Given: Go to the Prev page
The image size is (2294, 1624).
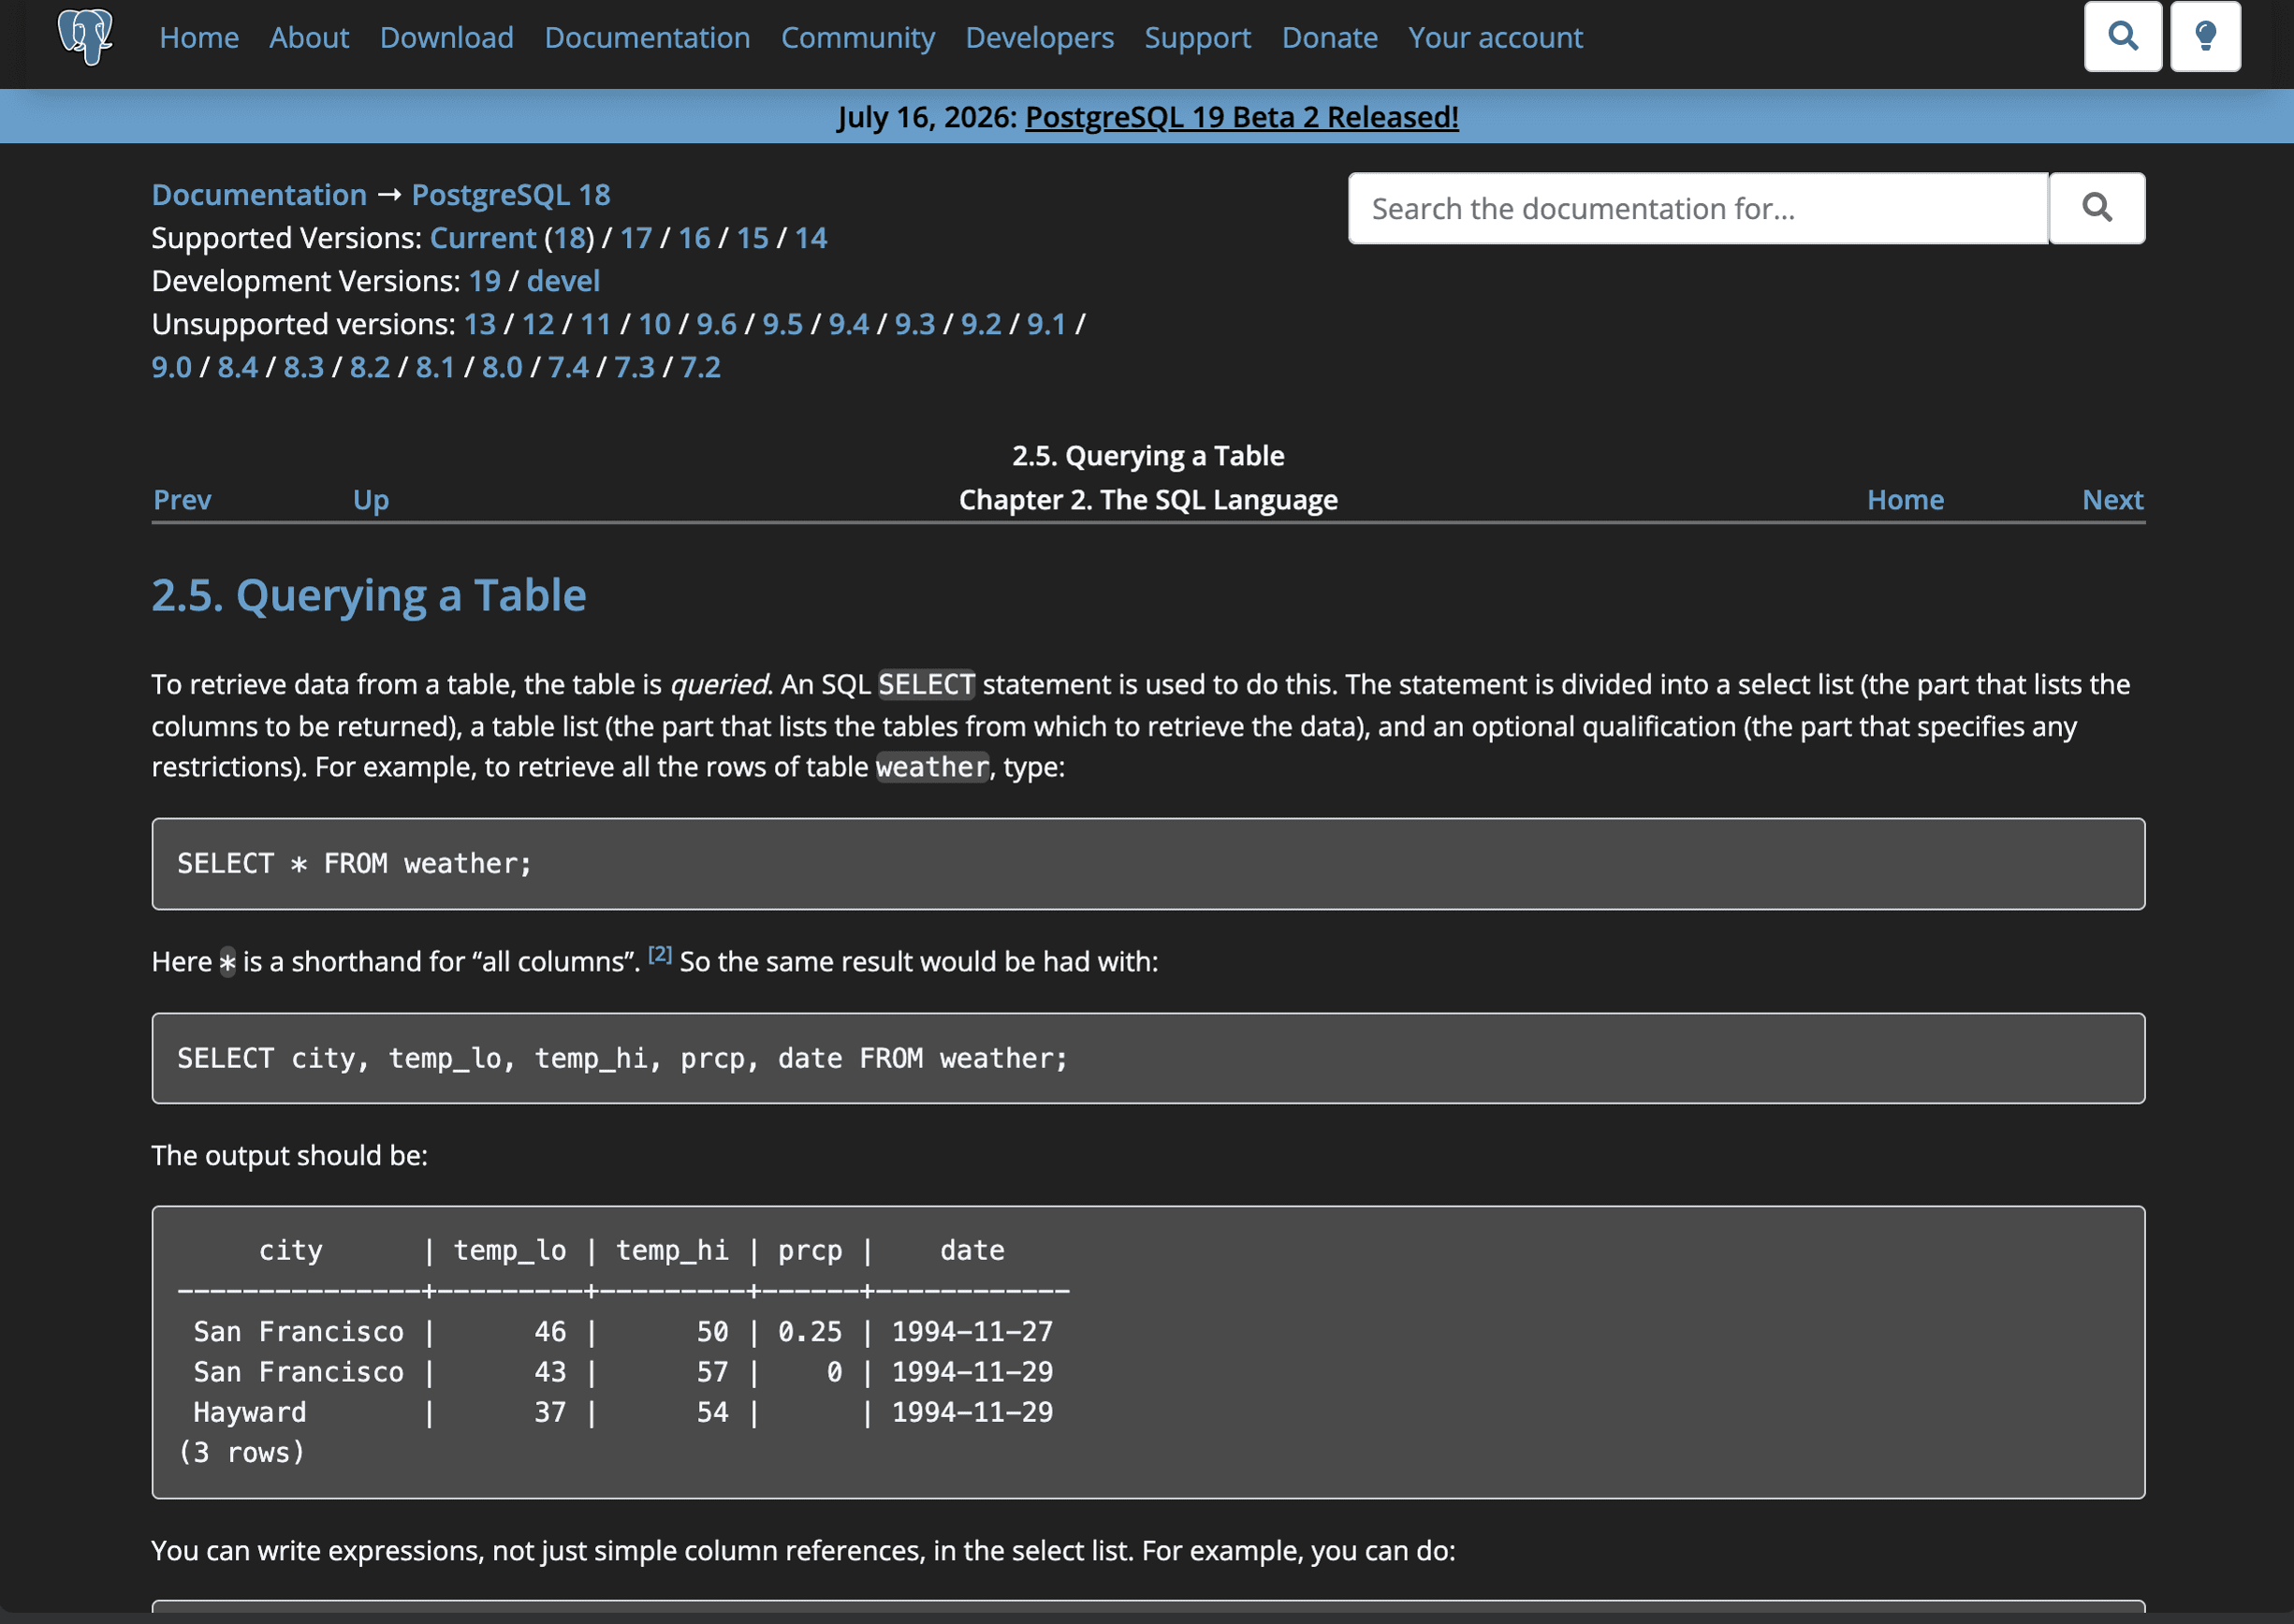Looking at the screenshot, I should tap(182, 500).
